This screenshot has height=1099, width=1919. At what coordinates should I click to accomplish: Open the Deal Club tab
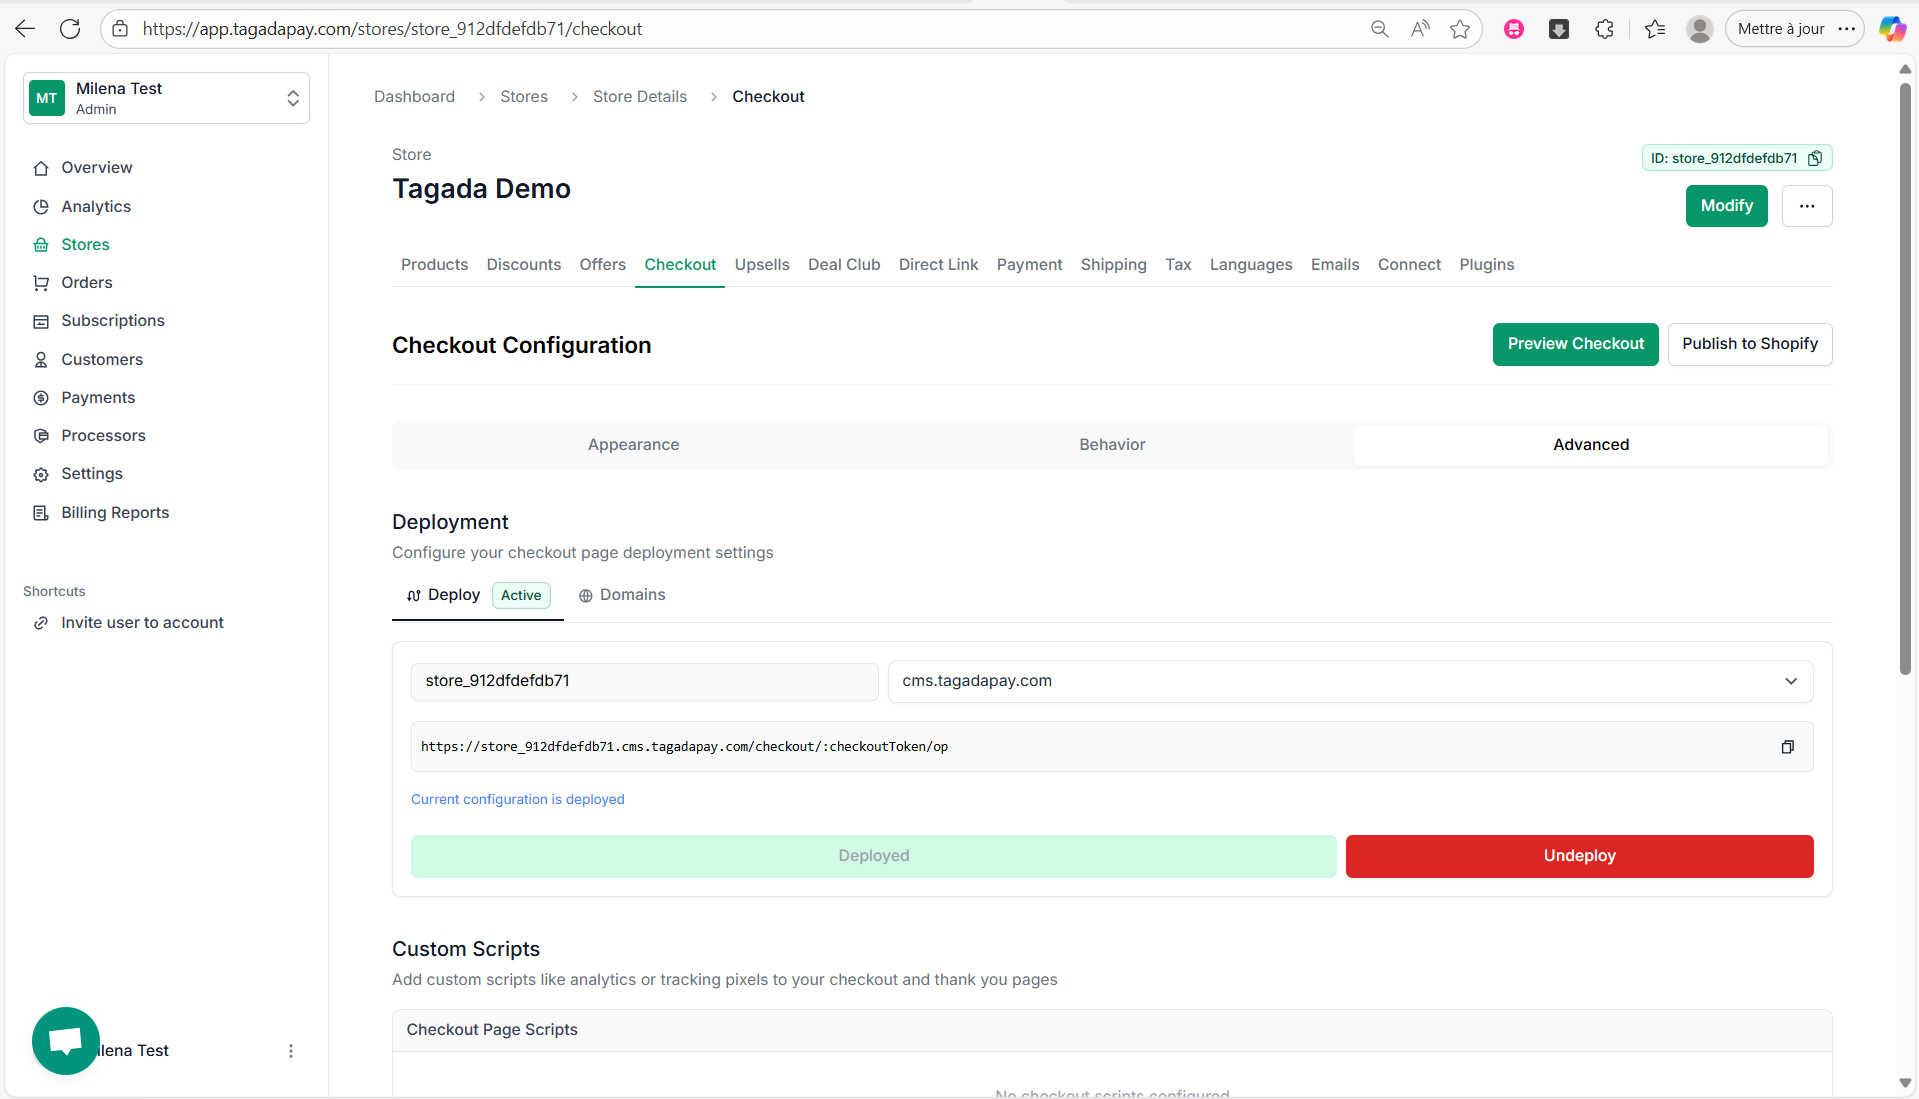(844, 265)
